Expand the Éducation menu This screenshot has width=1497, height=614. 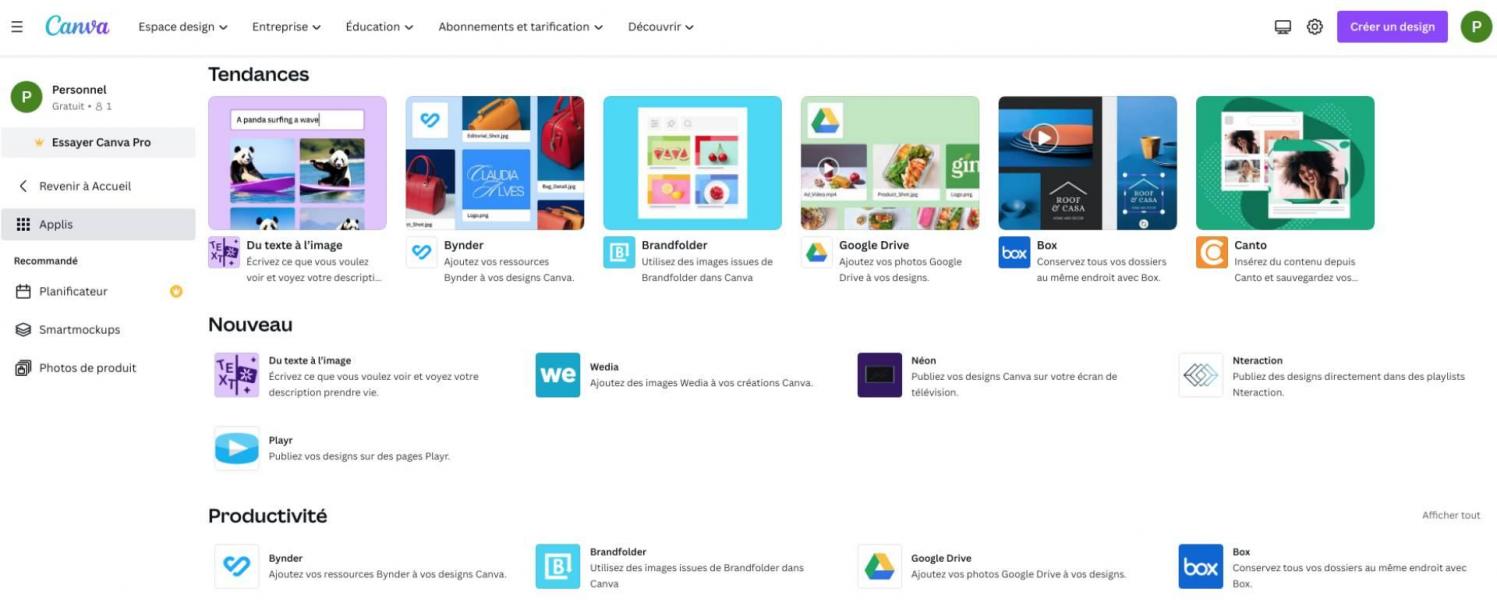pos(379,27)
